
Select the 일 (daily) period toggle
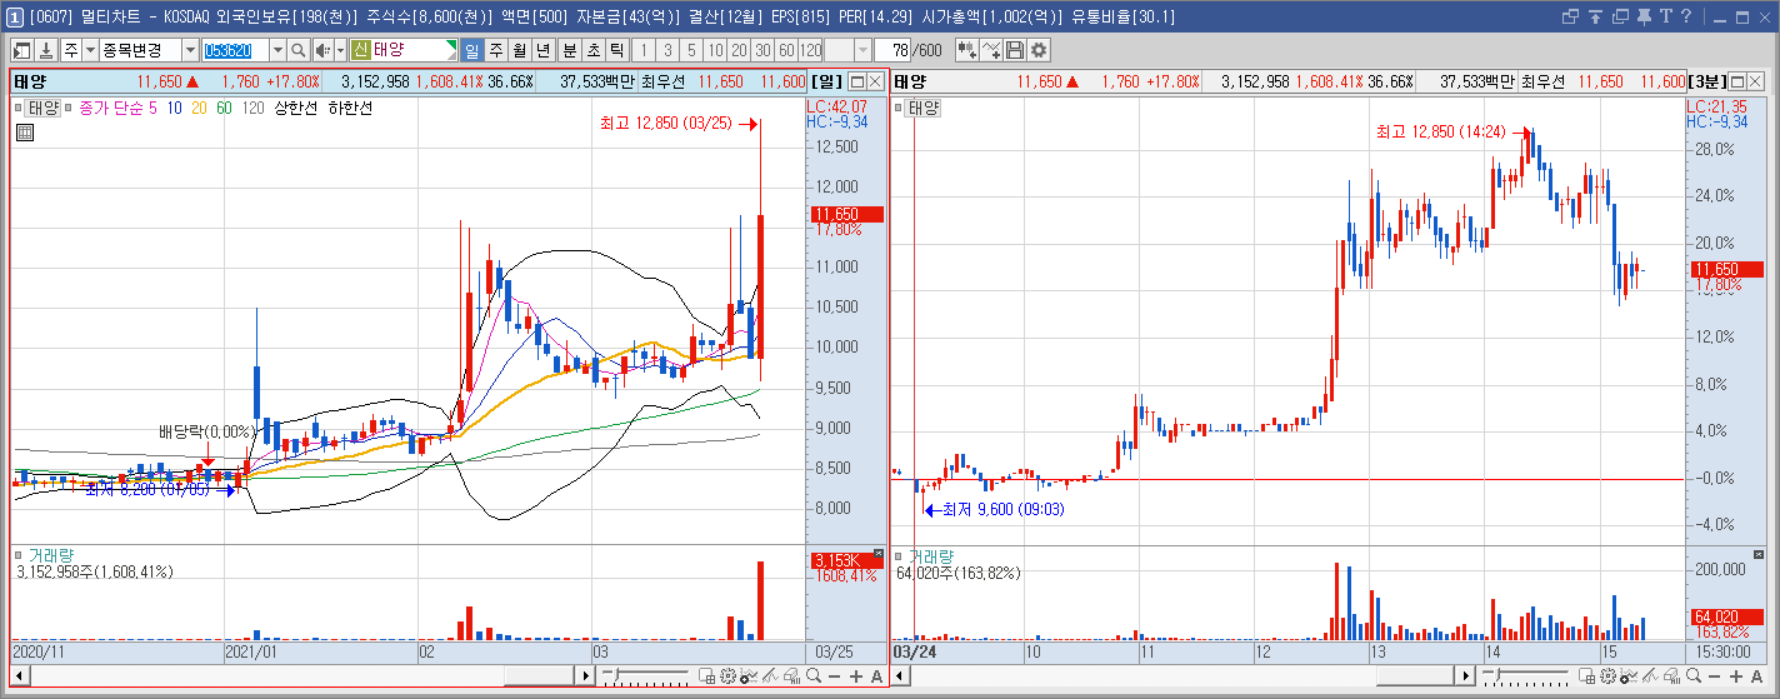point(472,50)
